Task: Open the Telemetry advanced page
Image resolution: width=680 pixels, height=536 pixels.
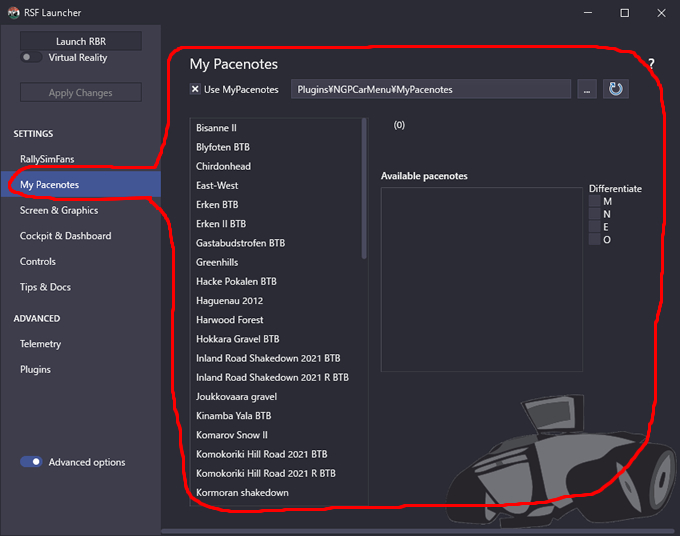Action: click(x=81, y=344)
